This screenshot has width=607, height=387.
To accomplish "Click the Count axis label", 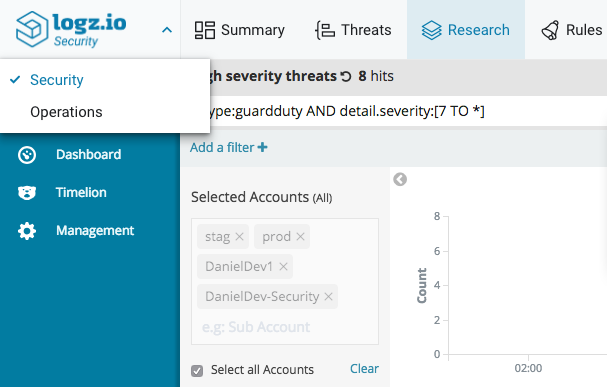I will coord(422,286).
